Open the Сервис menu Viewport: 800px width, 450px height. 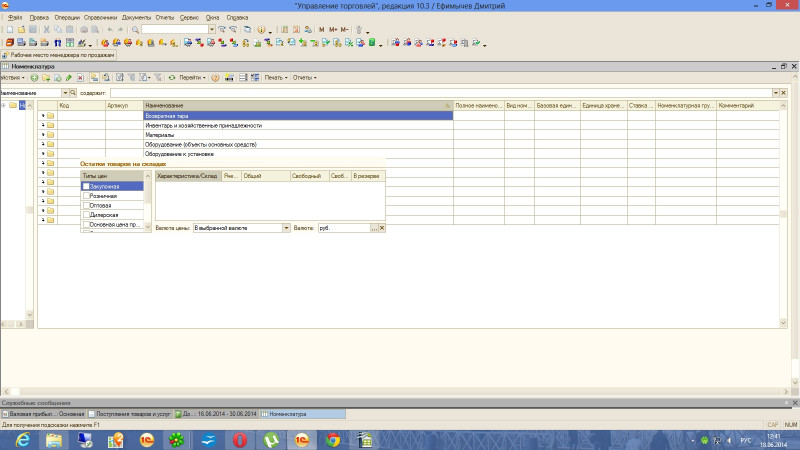point(189,17)
